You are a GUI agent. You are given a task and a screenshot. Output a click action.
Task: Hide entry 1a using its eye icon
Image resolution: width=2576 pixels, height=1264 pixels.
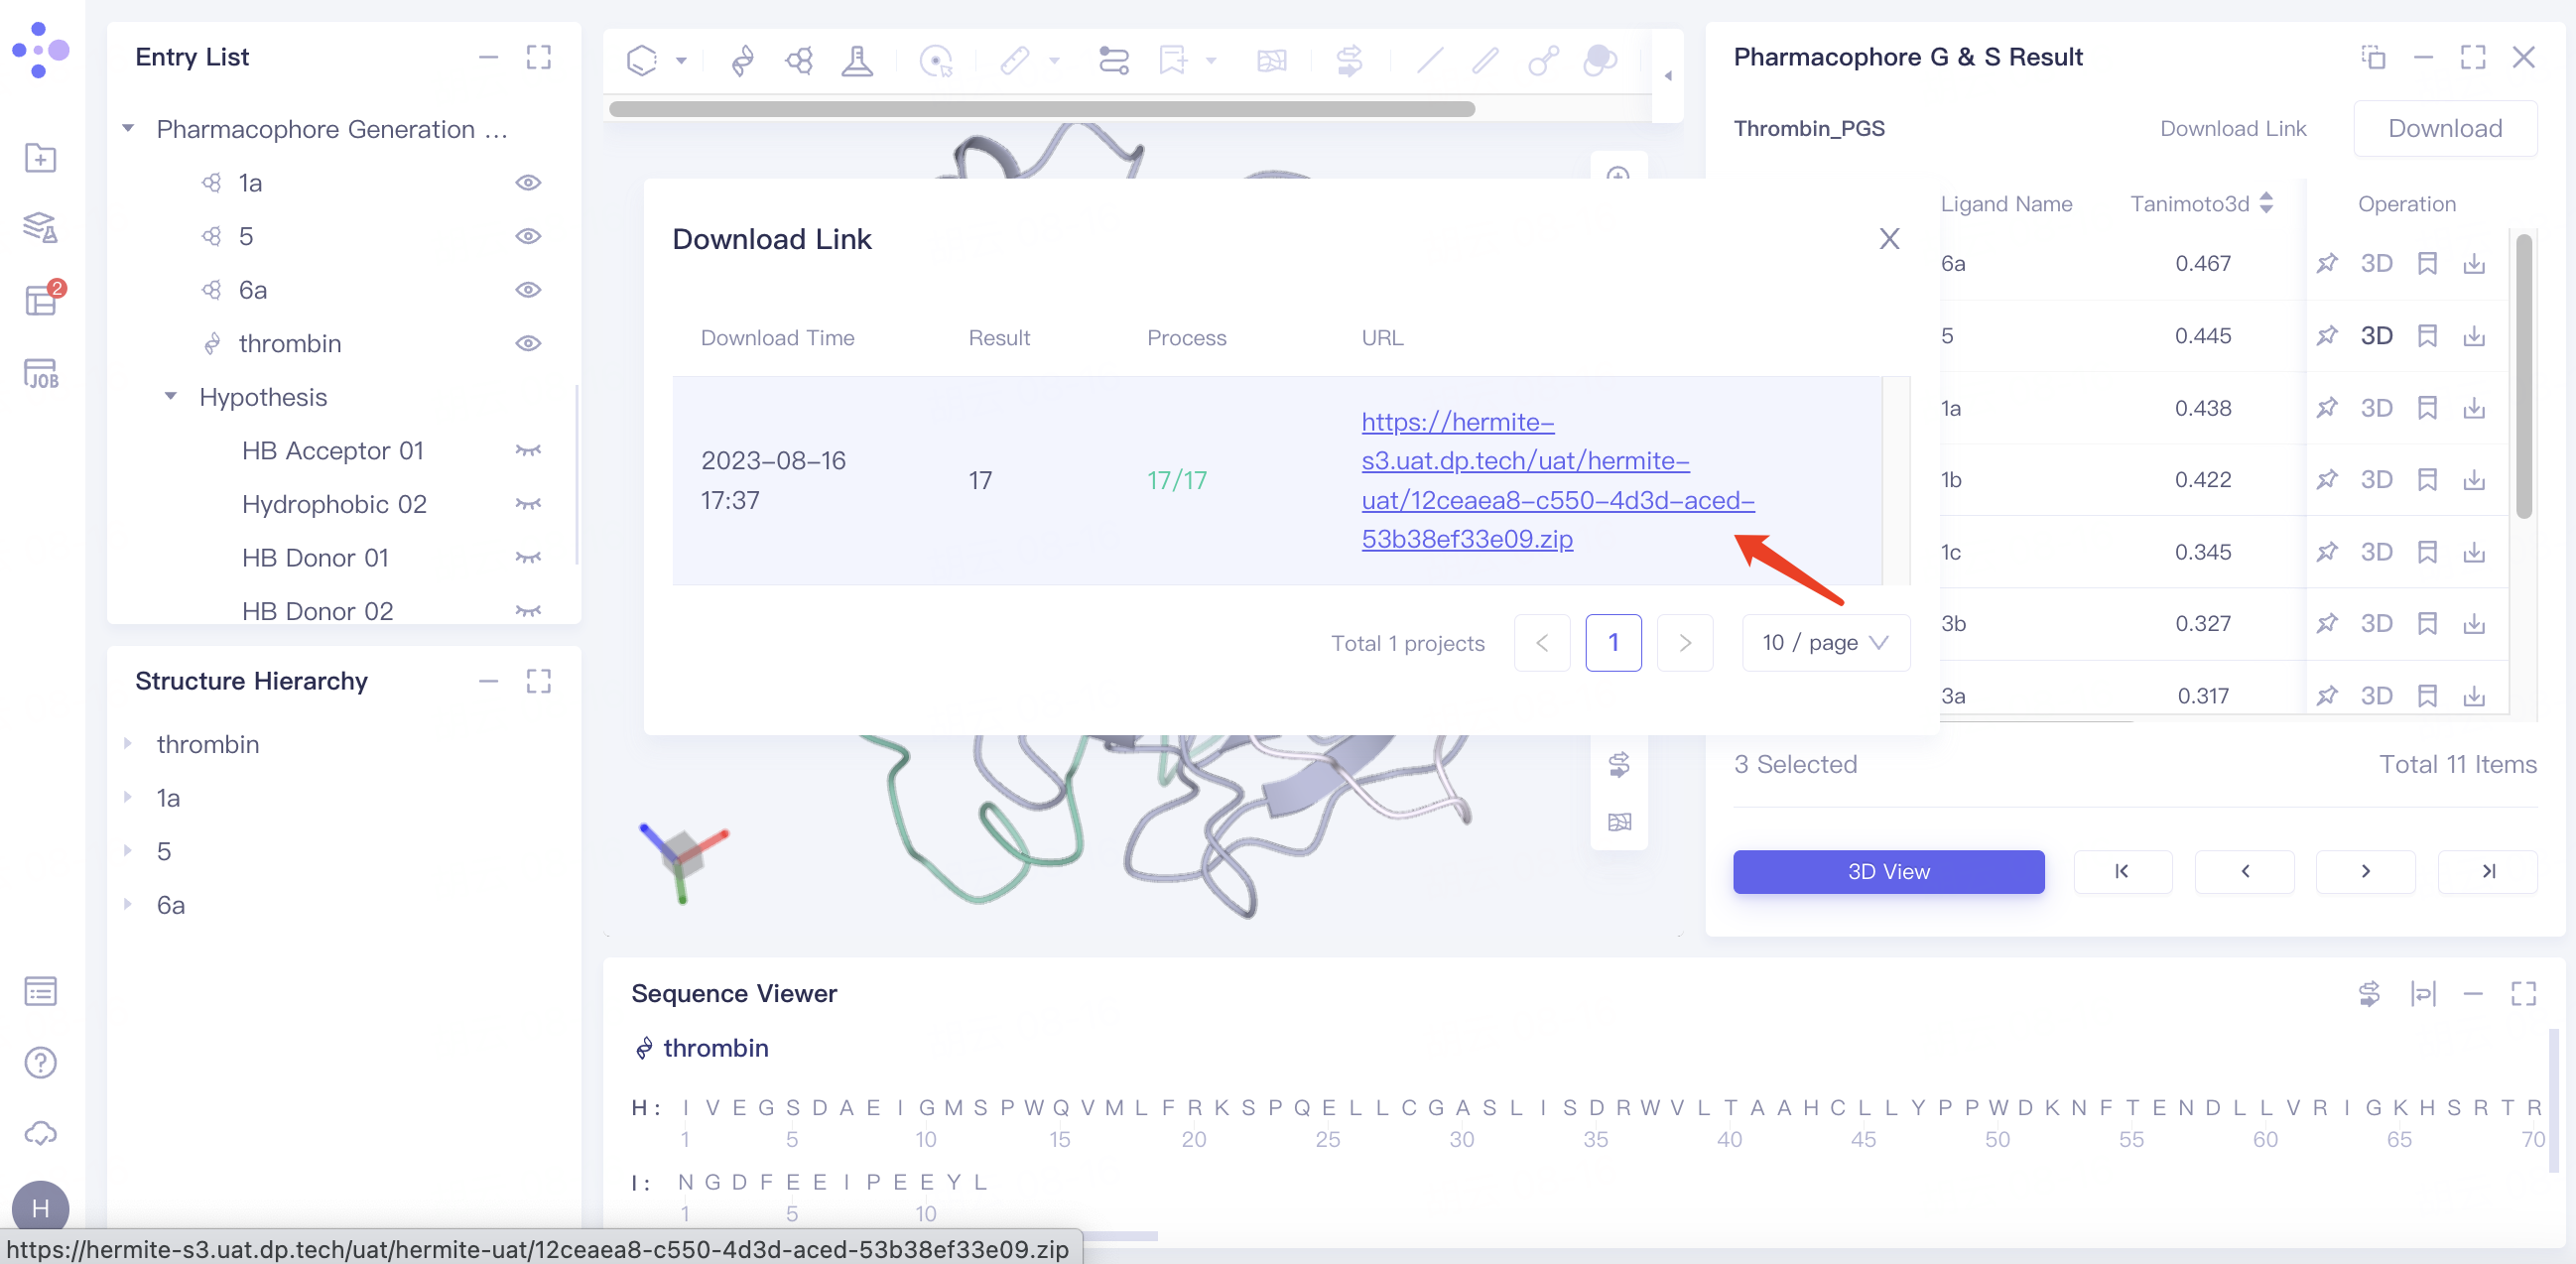[528, 182]
